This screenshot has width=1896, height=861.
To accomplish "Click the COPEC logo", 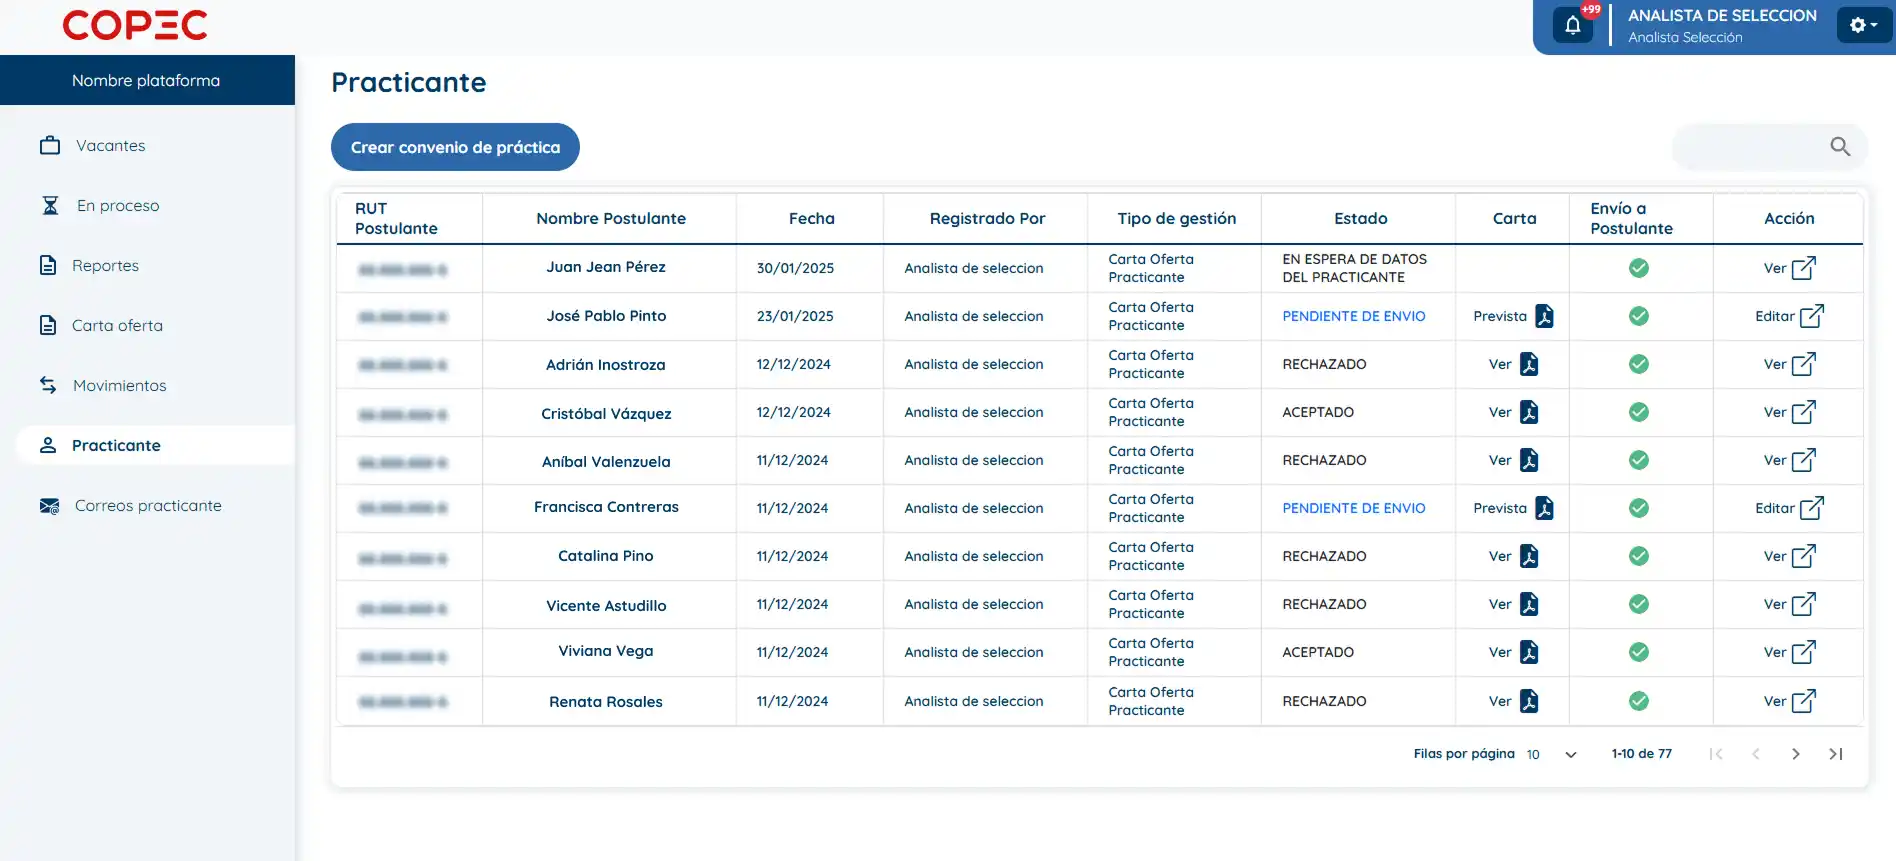I will coord(135,26).
